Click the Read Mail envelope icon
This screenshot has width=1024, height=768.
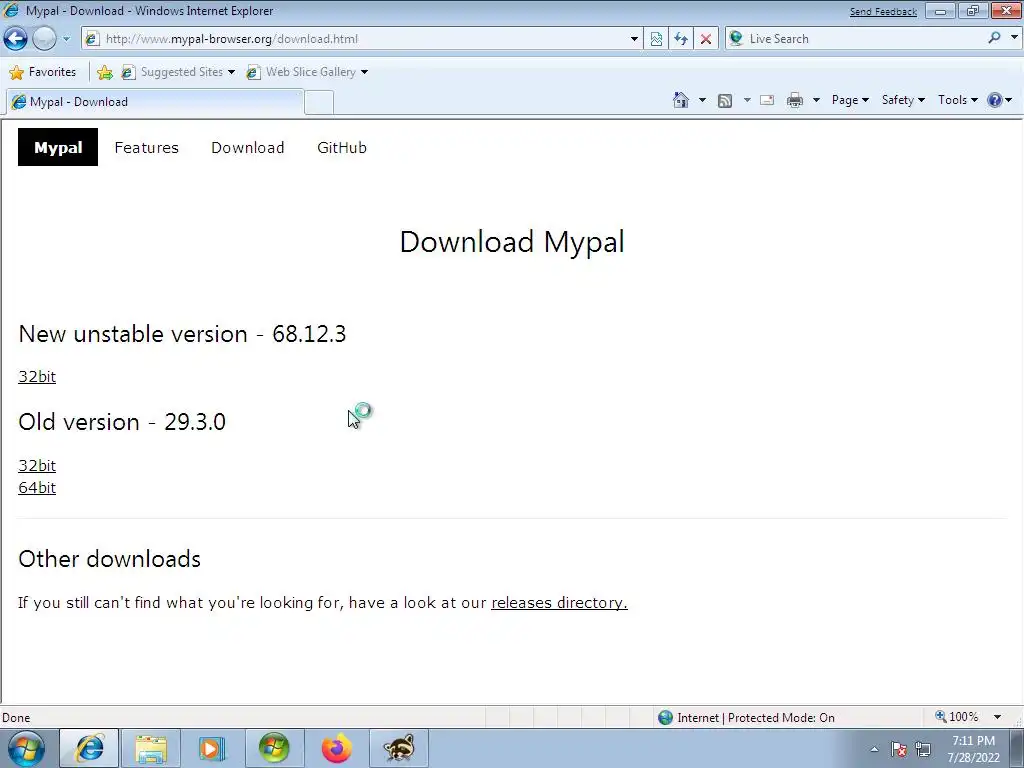(x=767, y=100)
